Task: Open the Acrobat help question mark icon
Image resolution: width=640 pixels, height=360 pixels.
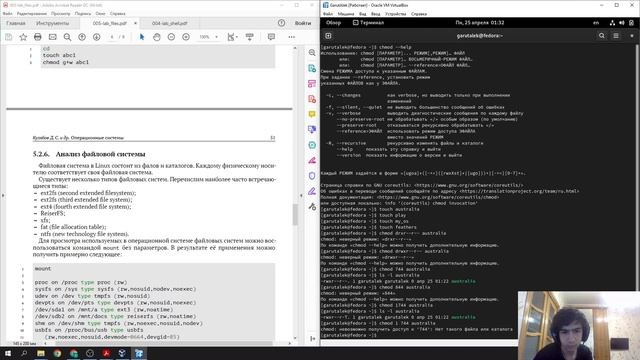Action: [282, 23]
